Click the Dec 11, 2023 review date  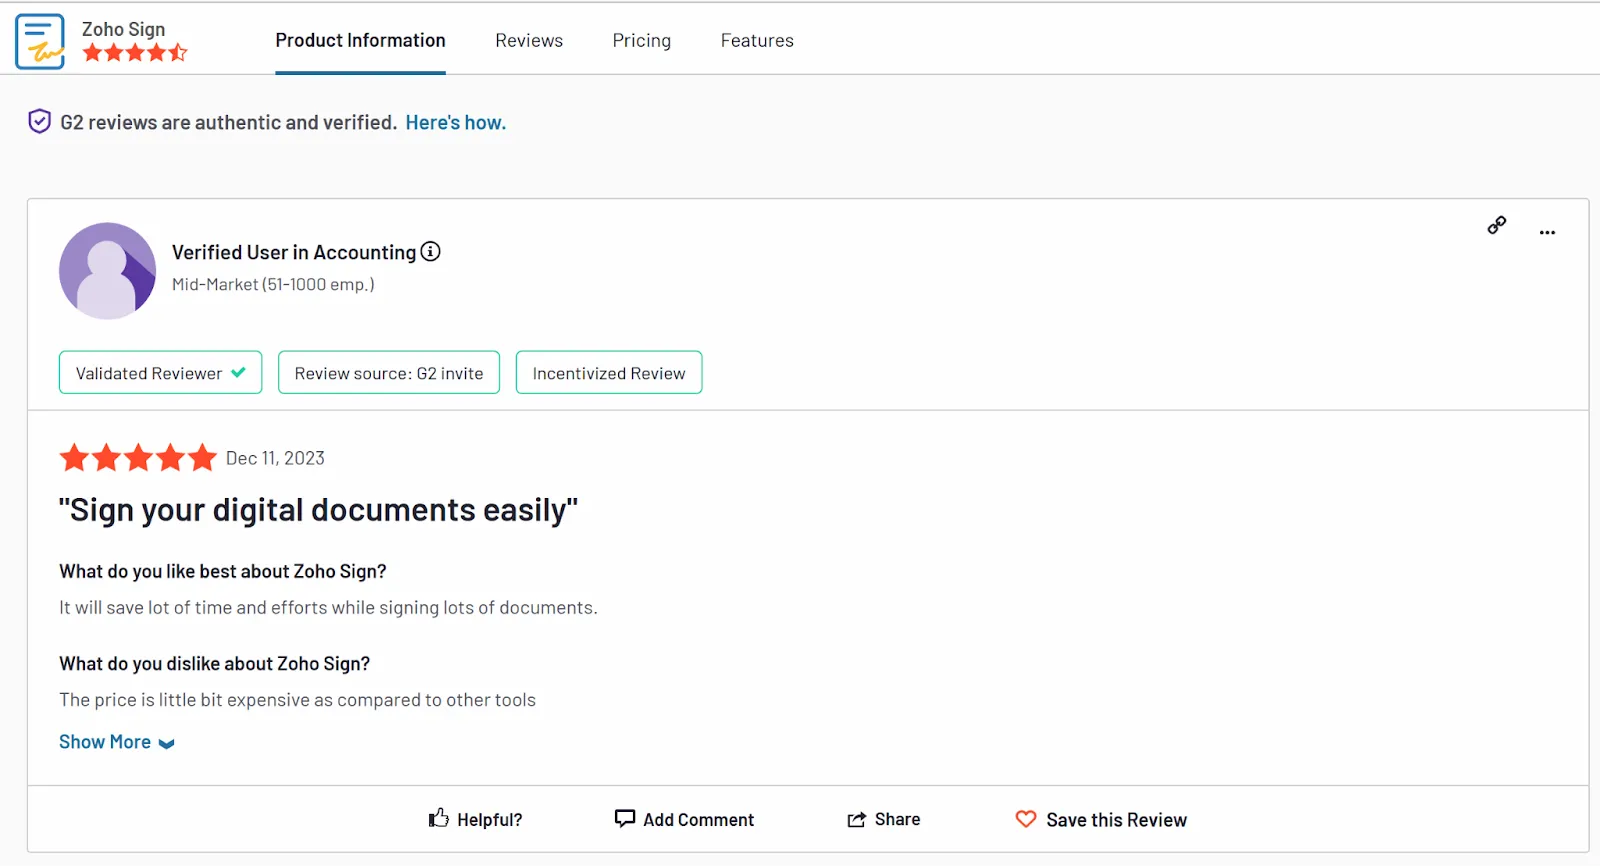[x=275, y=458]
